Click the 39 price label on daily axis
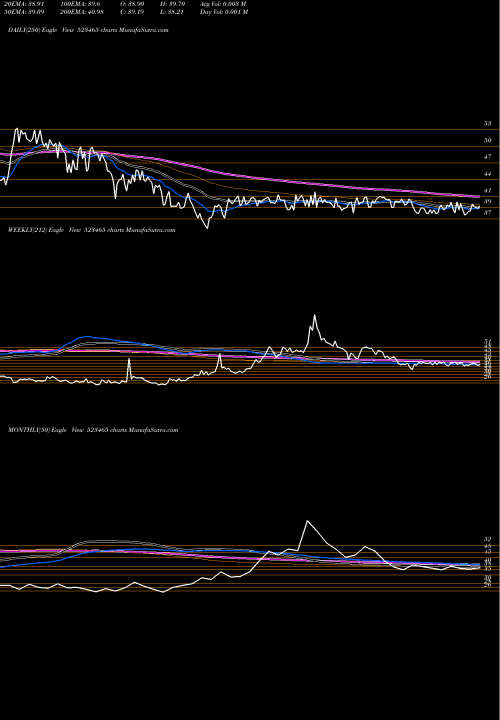This screenshot has height=720, width=500. (487, 201)
